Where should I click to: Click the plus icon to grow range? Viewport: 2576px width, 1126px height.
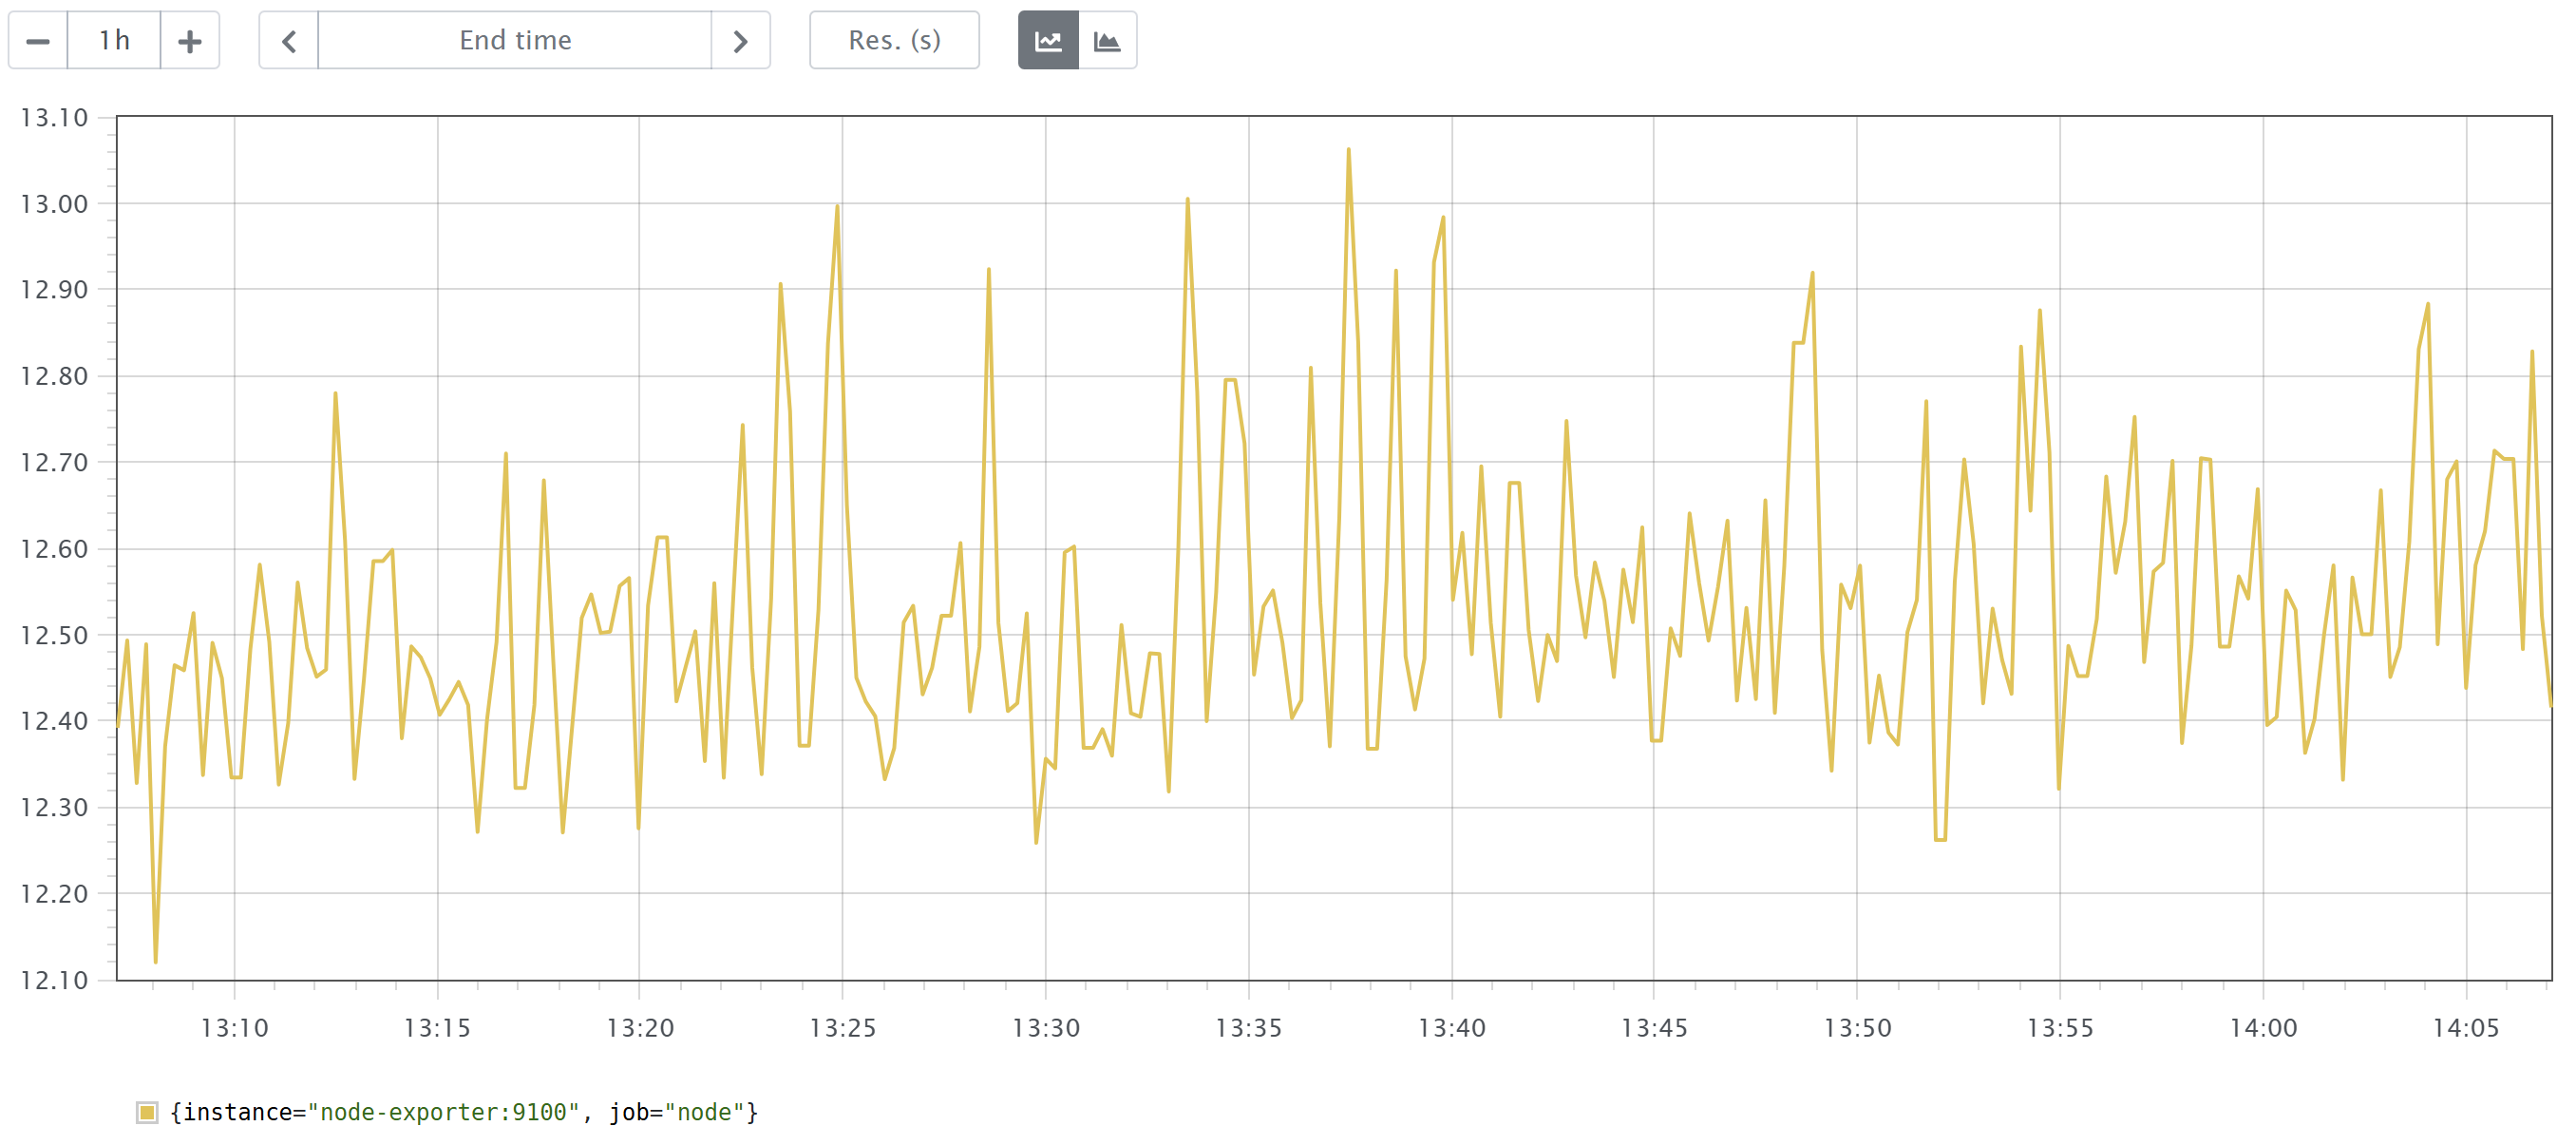pos(190,40)
